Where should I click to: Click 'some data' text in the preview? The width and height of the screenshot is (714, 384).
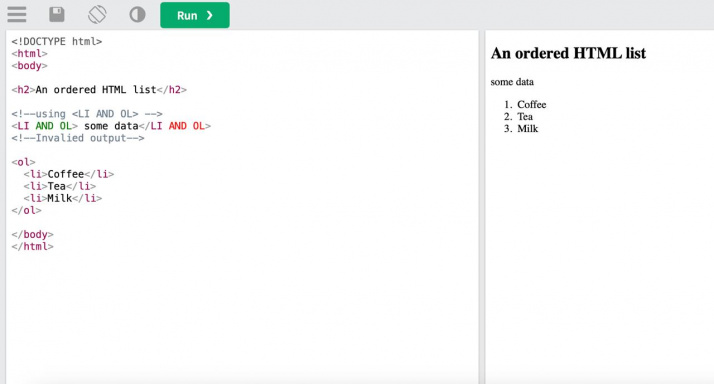[512, 82]
